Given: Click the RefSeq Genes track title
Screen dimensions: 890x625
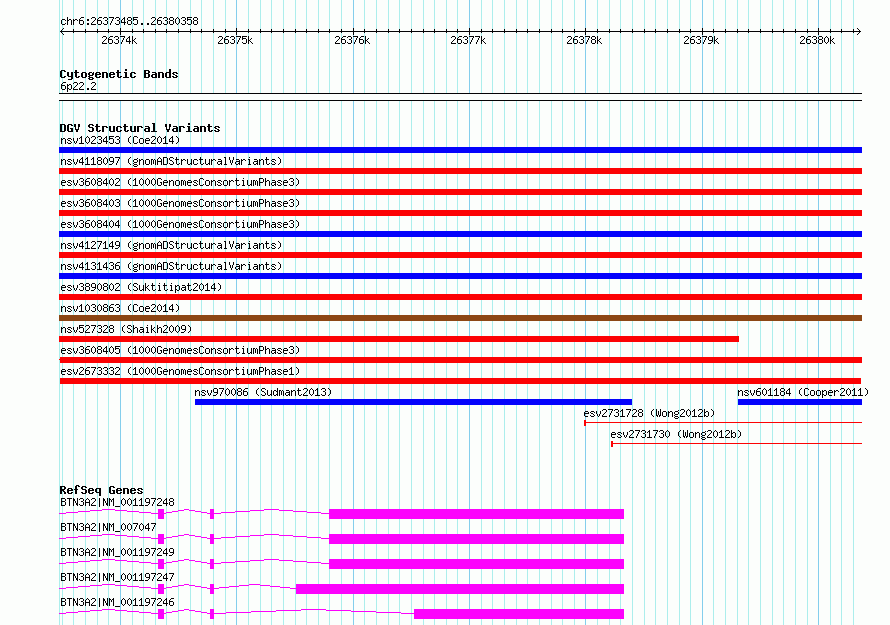Looking at the screenshot, I should pyautogui.click(x=102, y=490).
